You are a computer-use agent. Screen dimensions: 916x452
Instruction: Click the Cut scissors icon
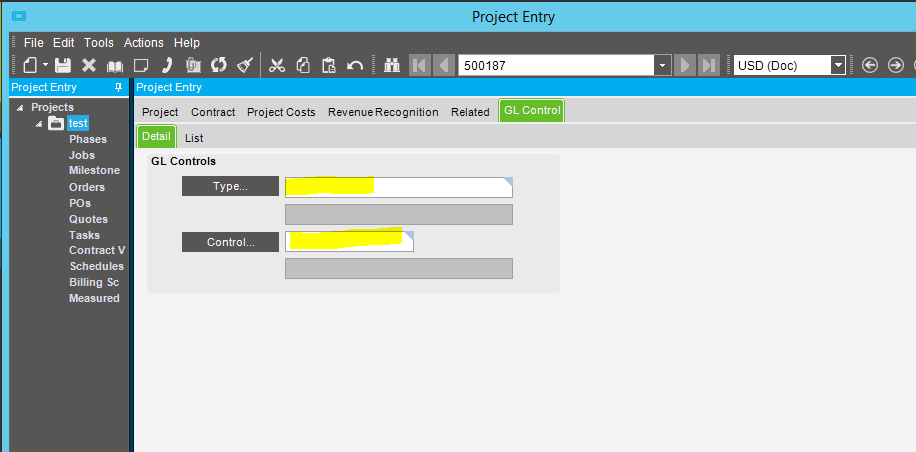(x=276, y=65)
